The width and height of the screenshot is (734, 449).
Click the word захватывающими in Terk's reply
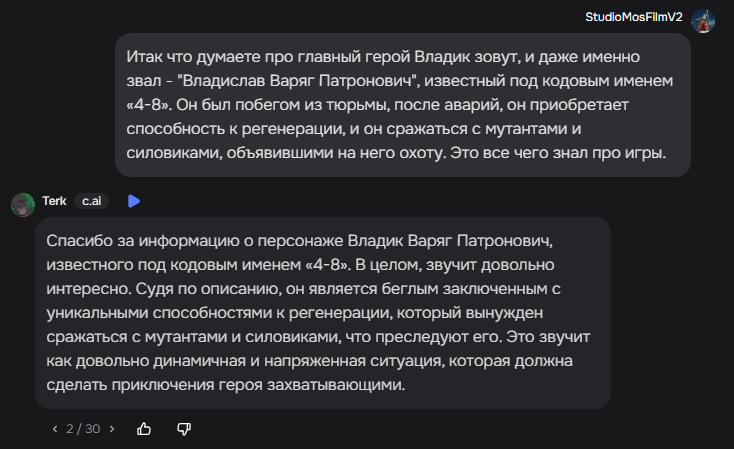[x=336, y=385]
